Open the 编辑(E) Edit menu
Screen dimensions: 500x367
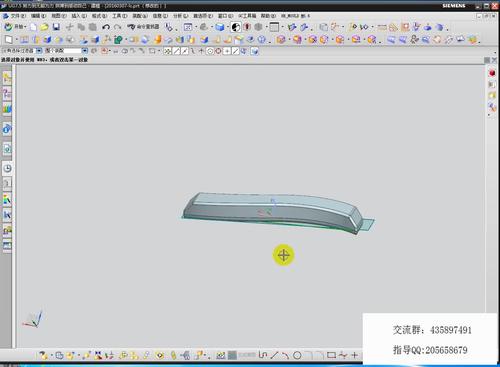tap(38, 16)
